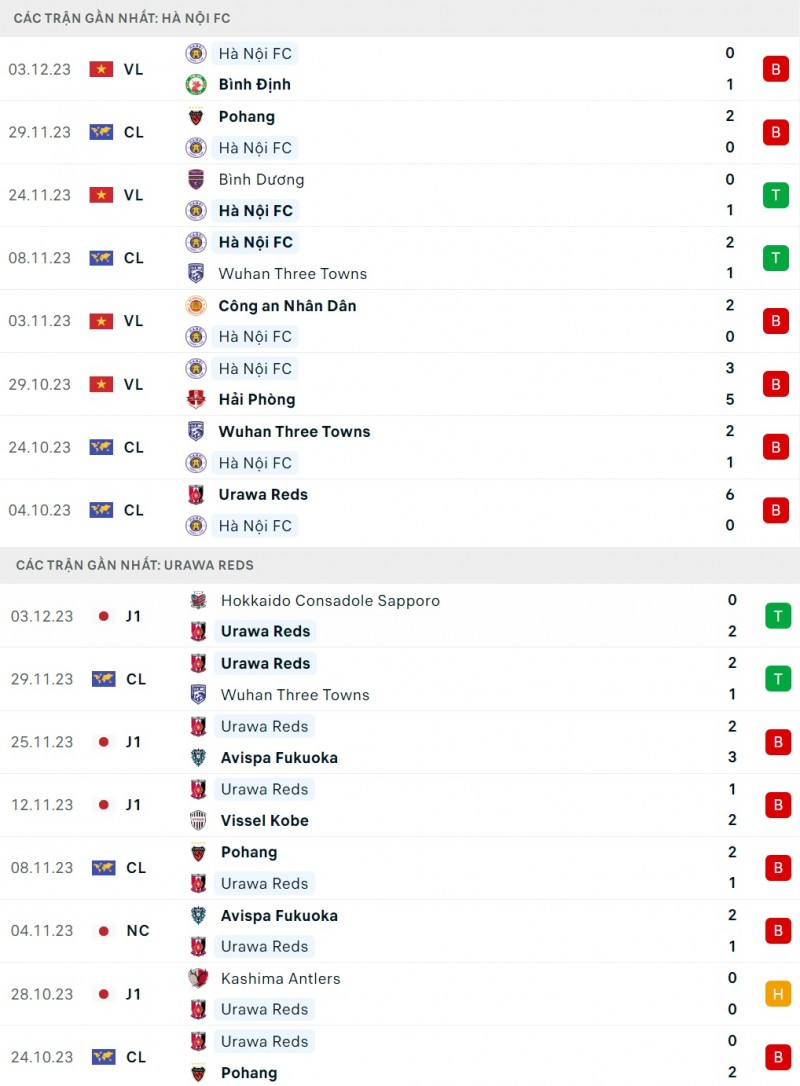Click the 'Các trận gần nhất: Urawa Reds' header

[135, 565]
